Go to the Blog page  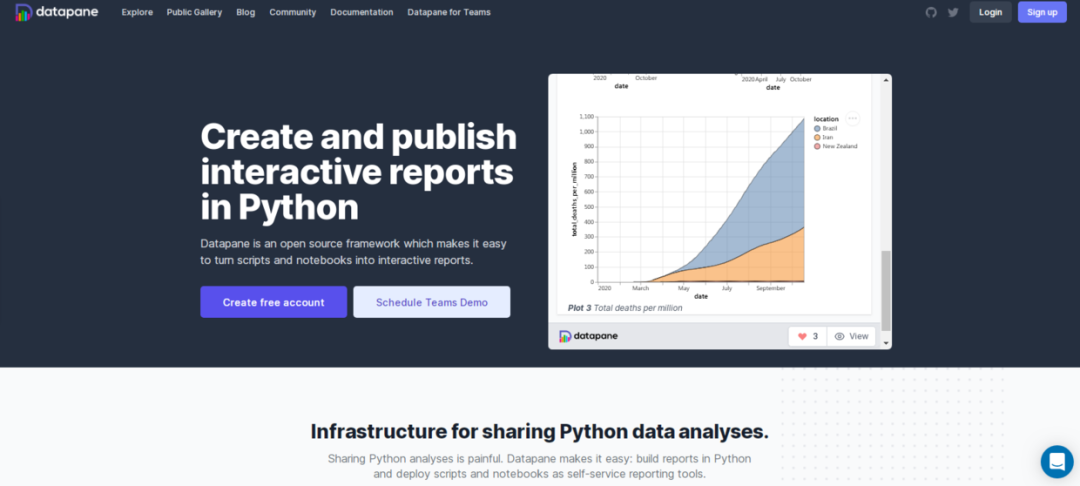tap(245, 12)
